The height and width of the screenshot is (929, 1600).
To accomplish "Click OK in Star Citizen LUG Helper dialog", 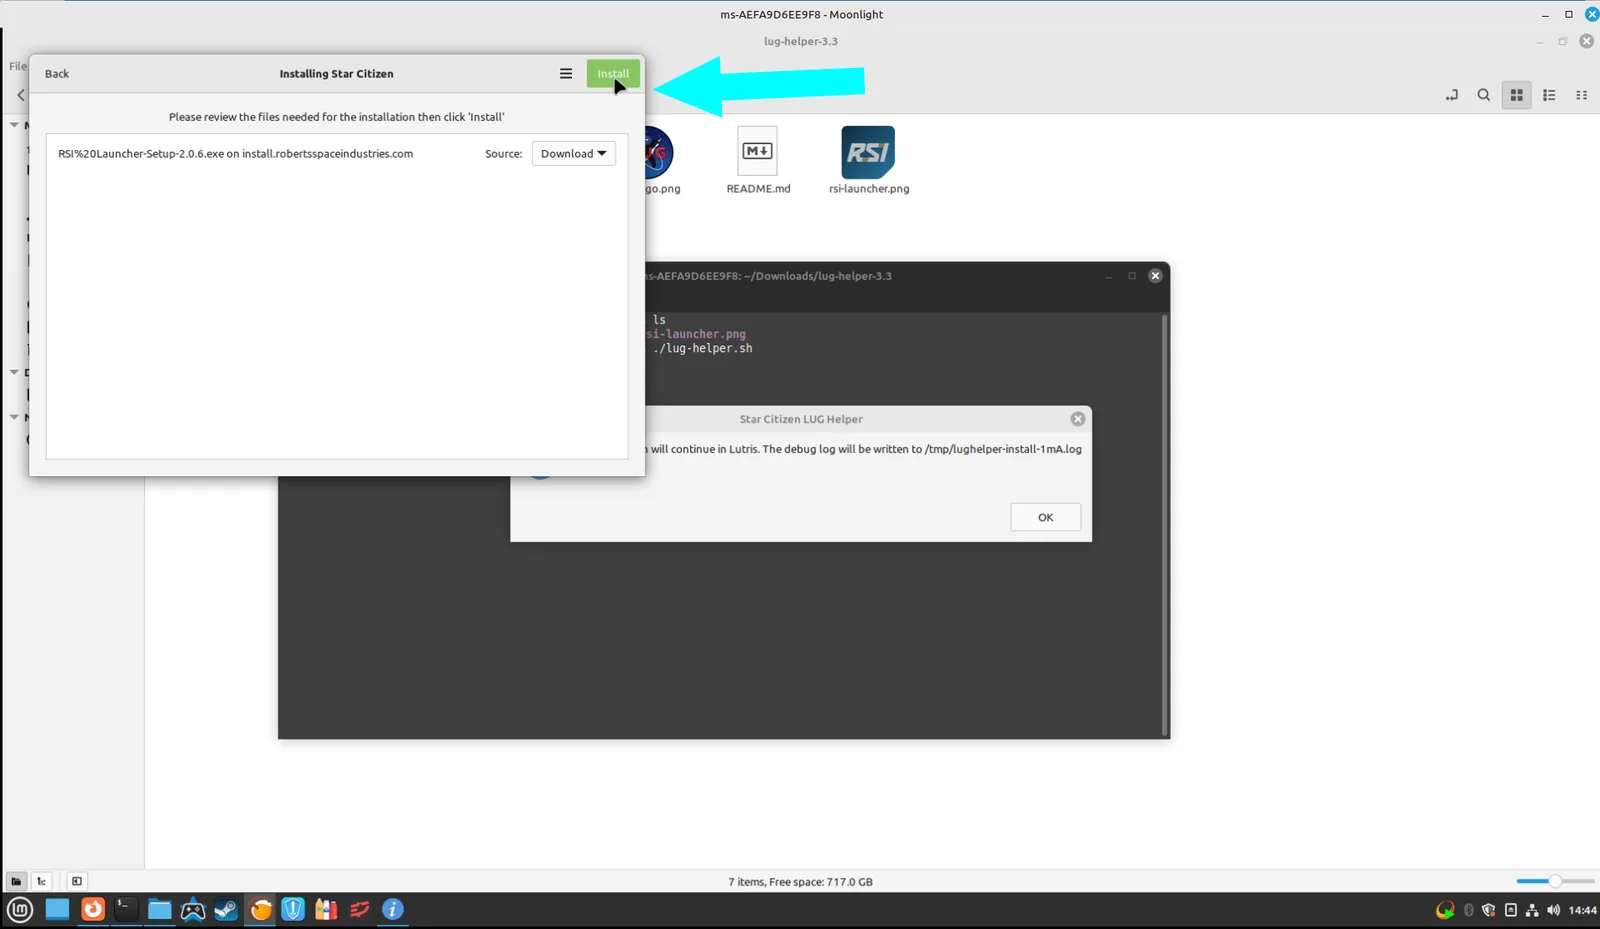I will tap(1045, 517).
